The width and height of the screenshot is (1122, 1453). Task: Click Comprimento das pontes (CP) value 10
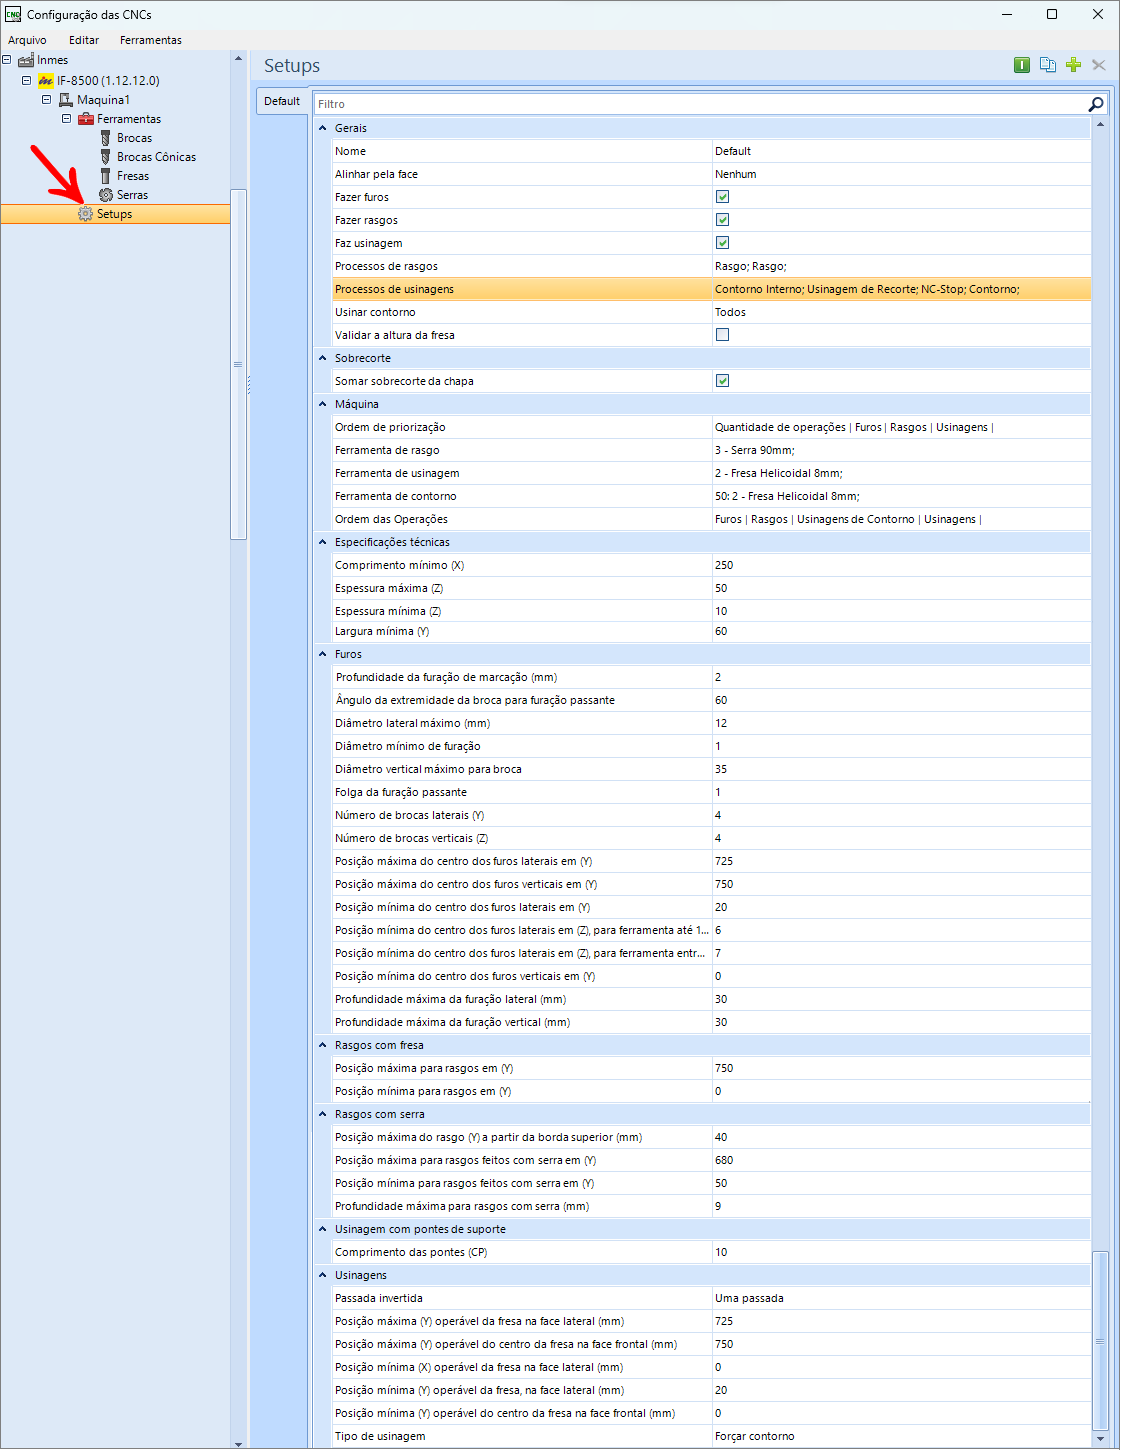tap(721, 1252)
